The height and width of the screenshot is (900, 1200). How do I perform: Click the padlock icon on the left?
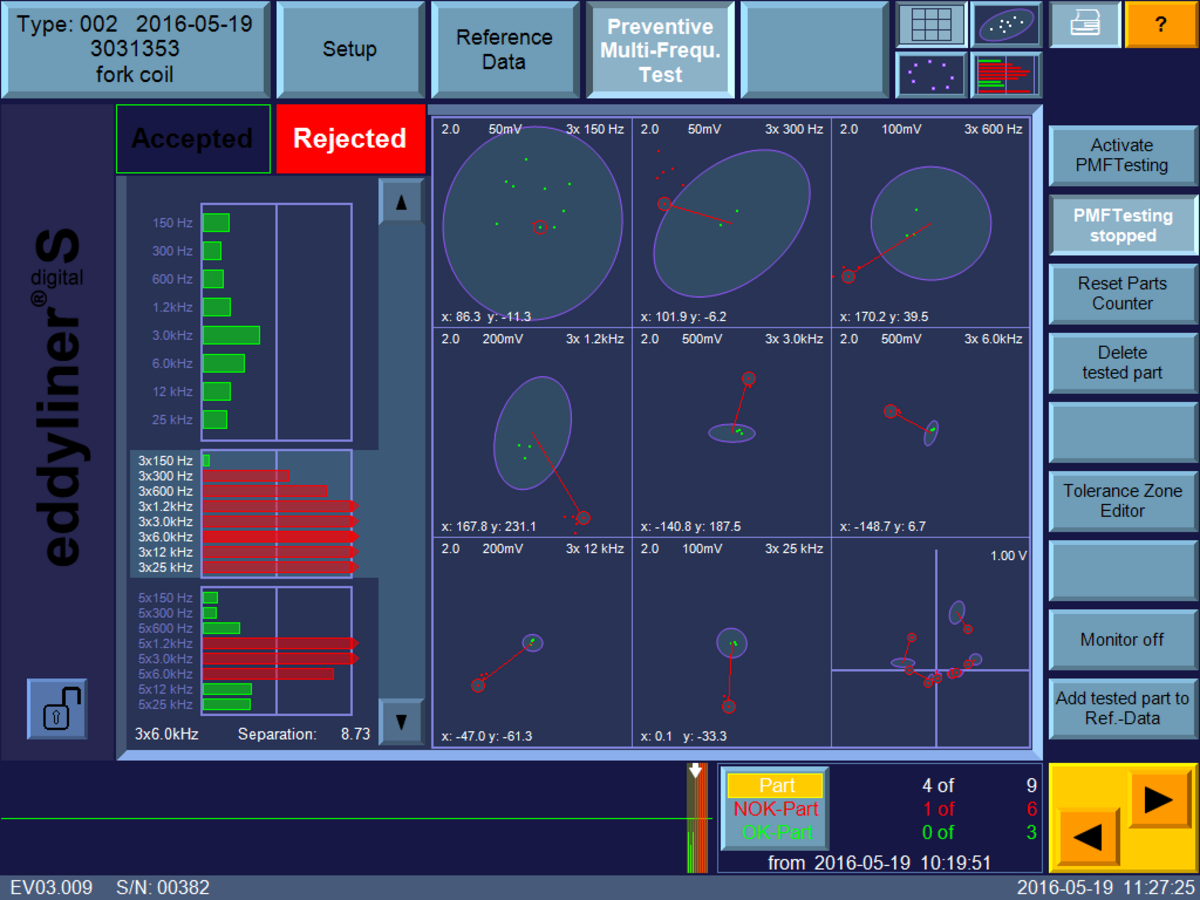pyautogui.click(x=56, y=709)
